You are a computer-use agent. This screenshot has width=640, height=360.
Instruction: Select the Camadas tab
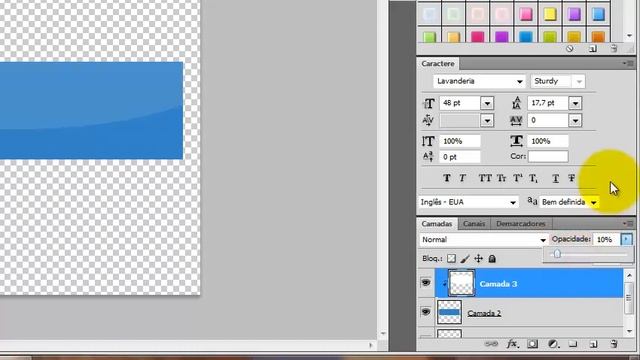point(437,224)
